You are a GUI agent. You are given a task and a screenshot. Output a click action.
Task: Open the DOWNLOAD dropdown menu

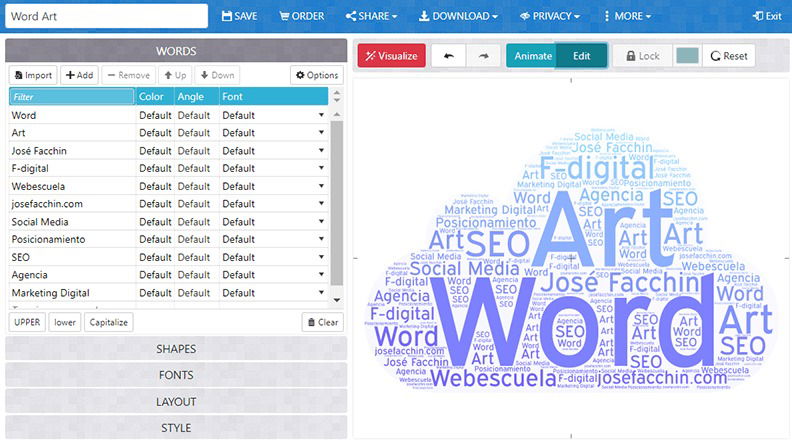(x=458, y=16)
